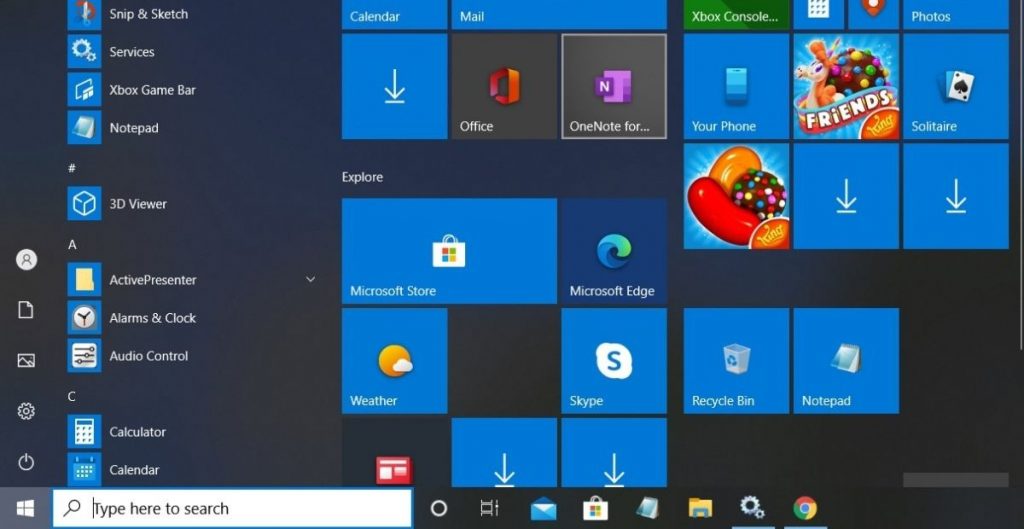Open the Office tile

point(504,87)
